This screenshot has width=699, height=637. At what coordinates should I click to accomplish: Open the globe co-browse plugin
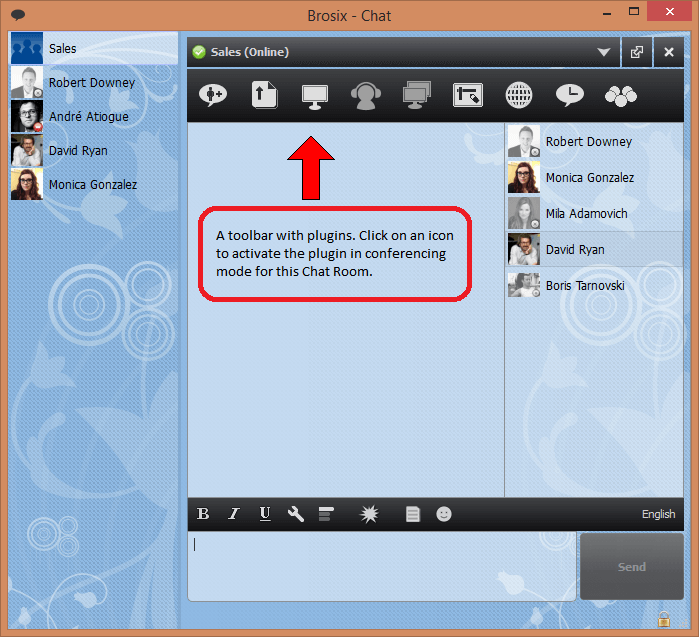[x=519, y=95]
